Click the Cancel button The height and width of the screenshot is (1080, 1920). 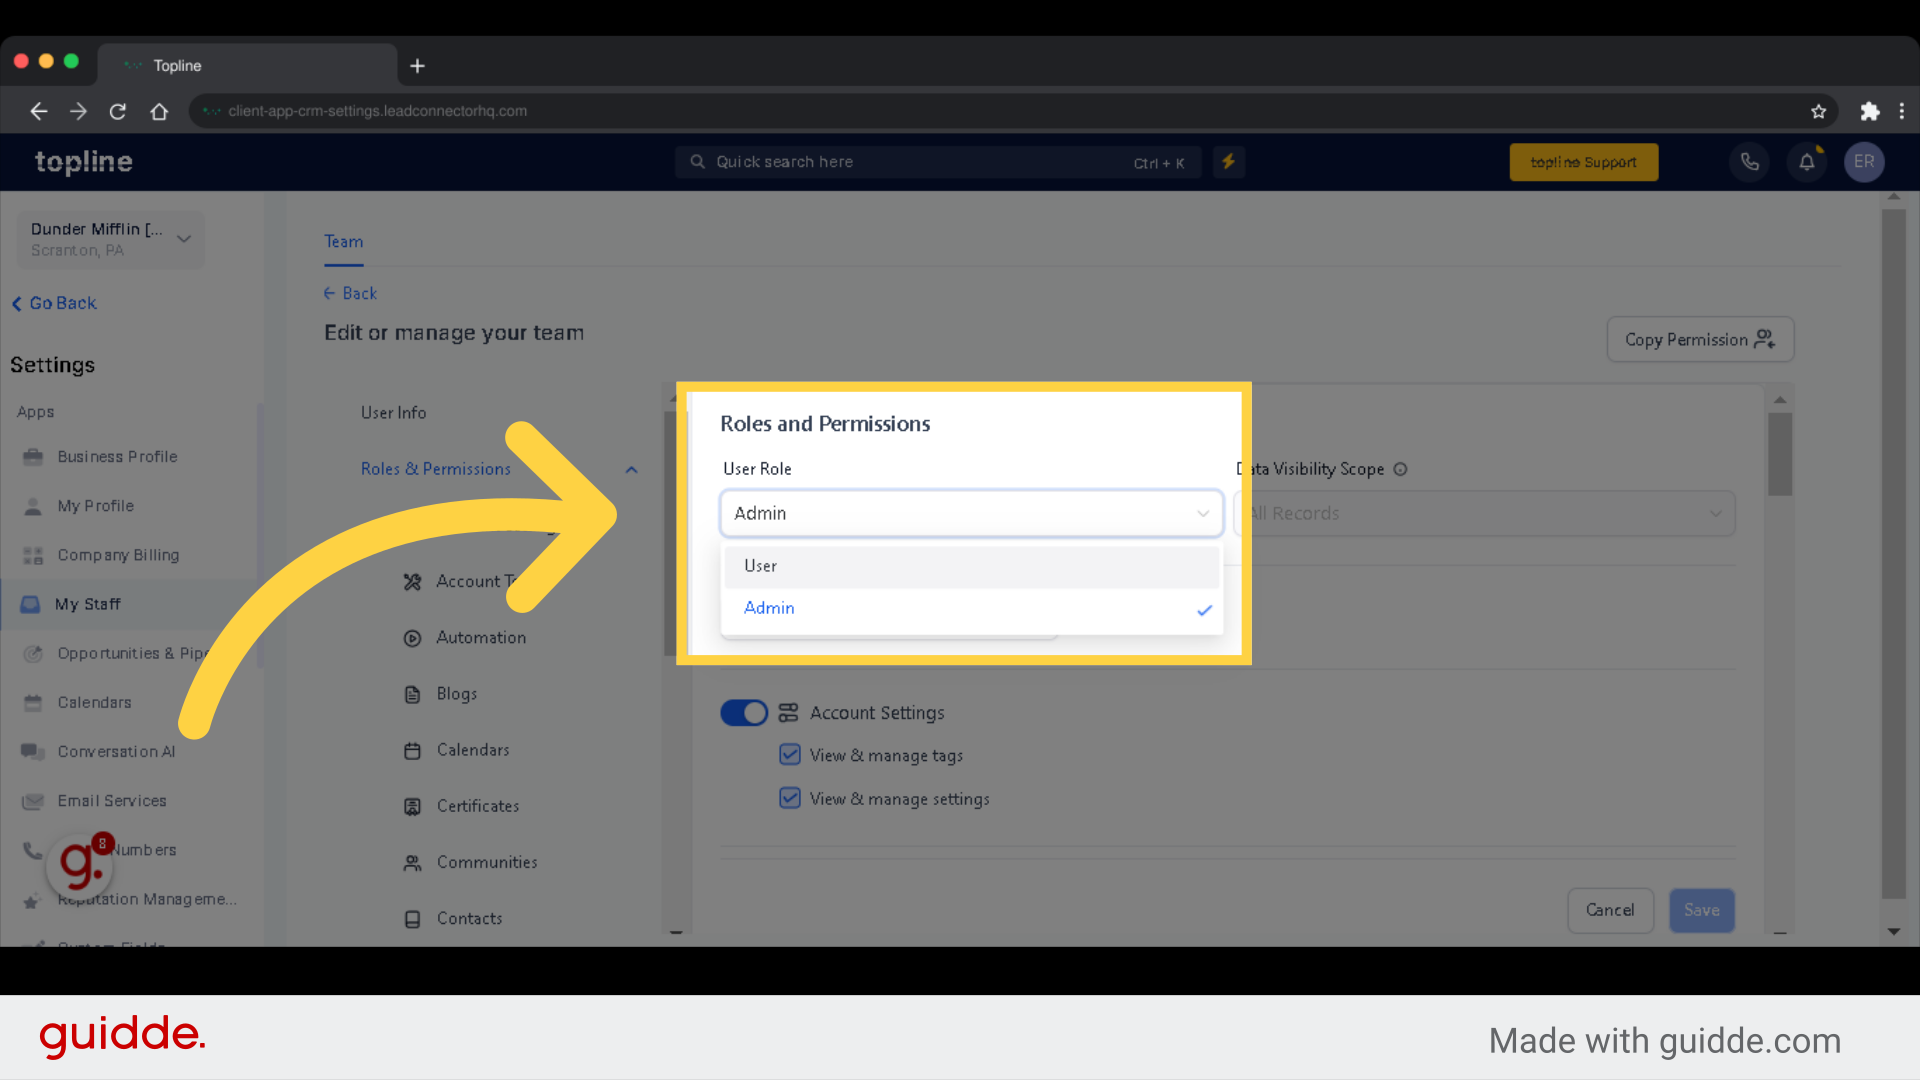pyautogui.click(x=1610, y=910)
